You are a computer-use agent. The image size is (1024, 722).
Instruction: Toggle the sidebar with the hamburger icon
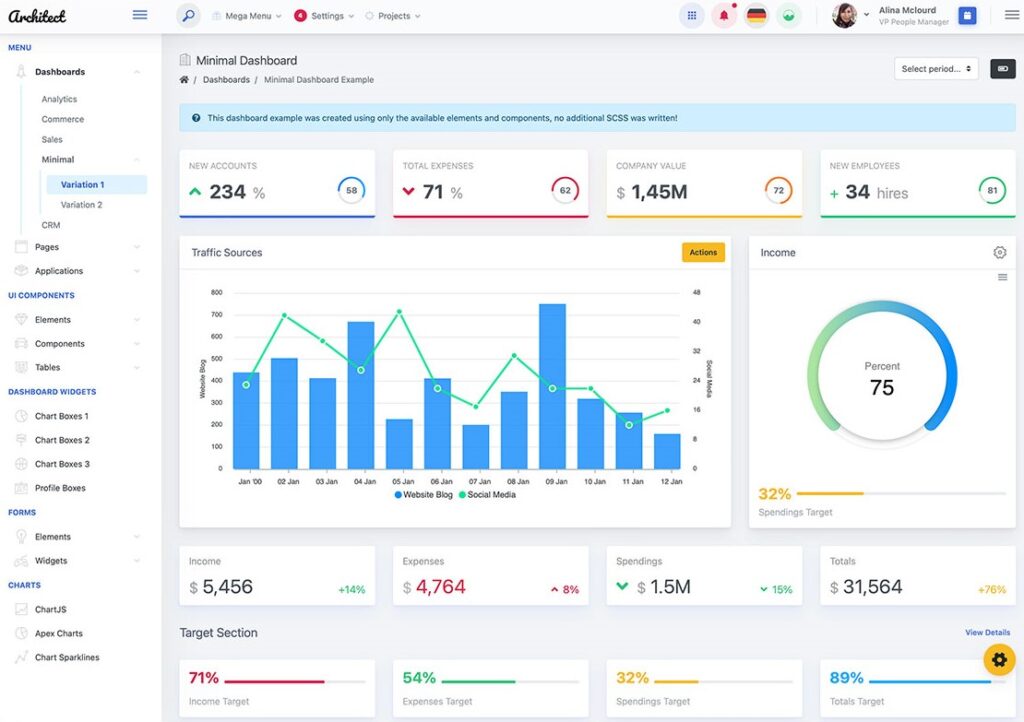(x=140, y=15)
